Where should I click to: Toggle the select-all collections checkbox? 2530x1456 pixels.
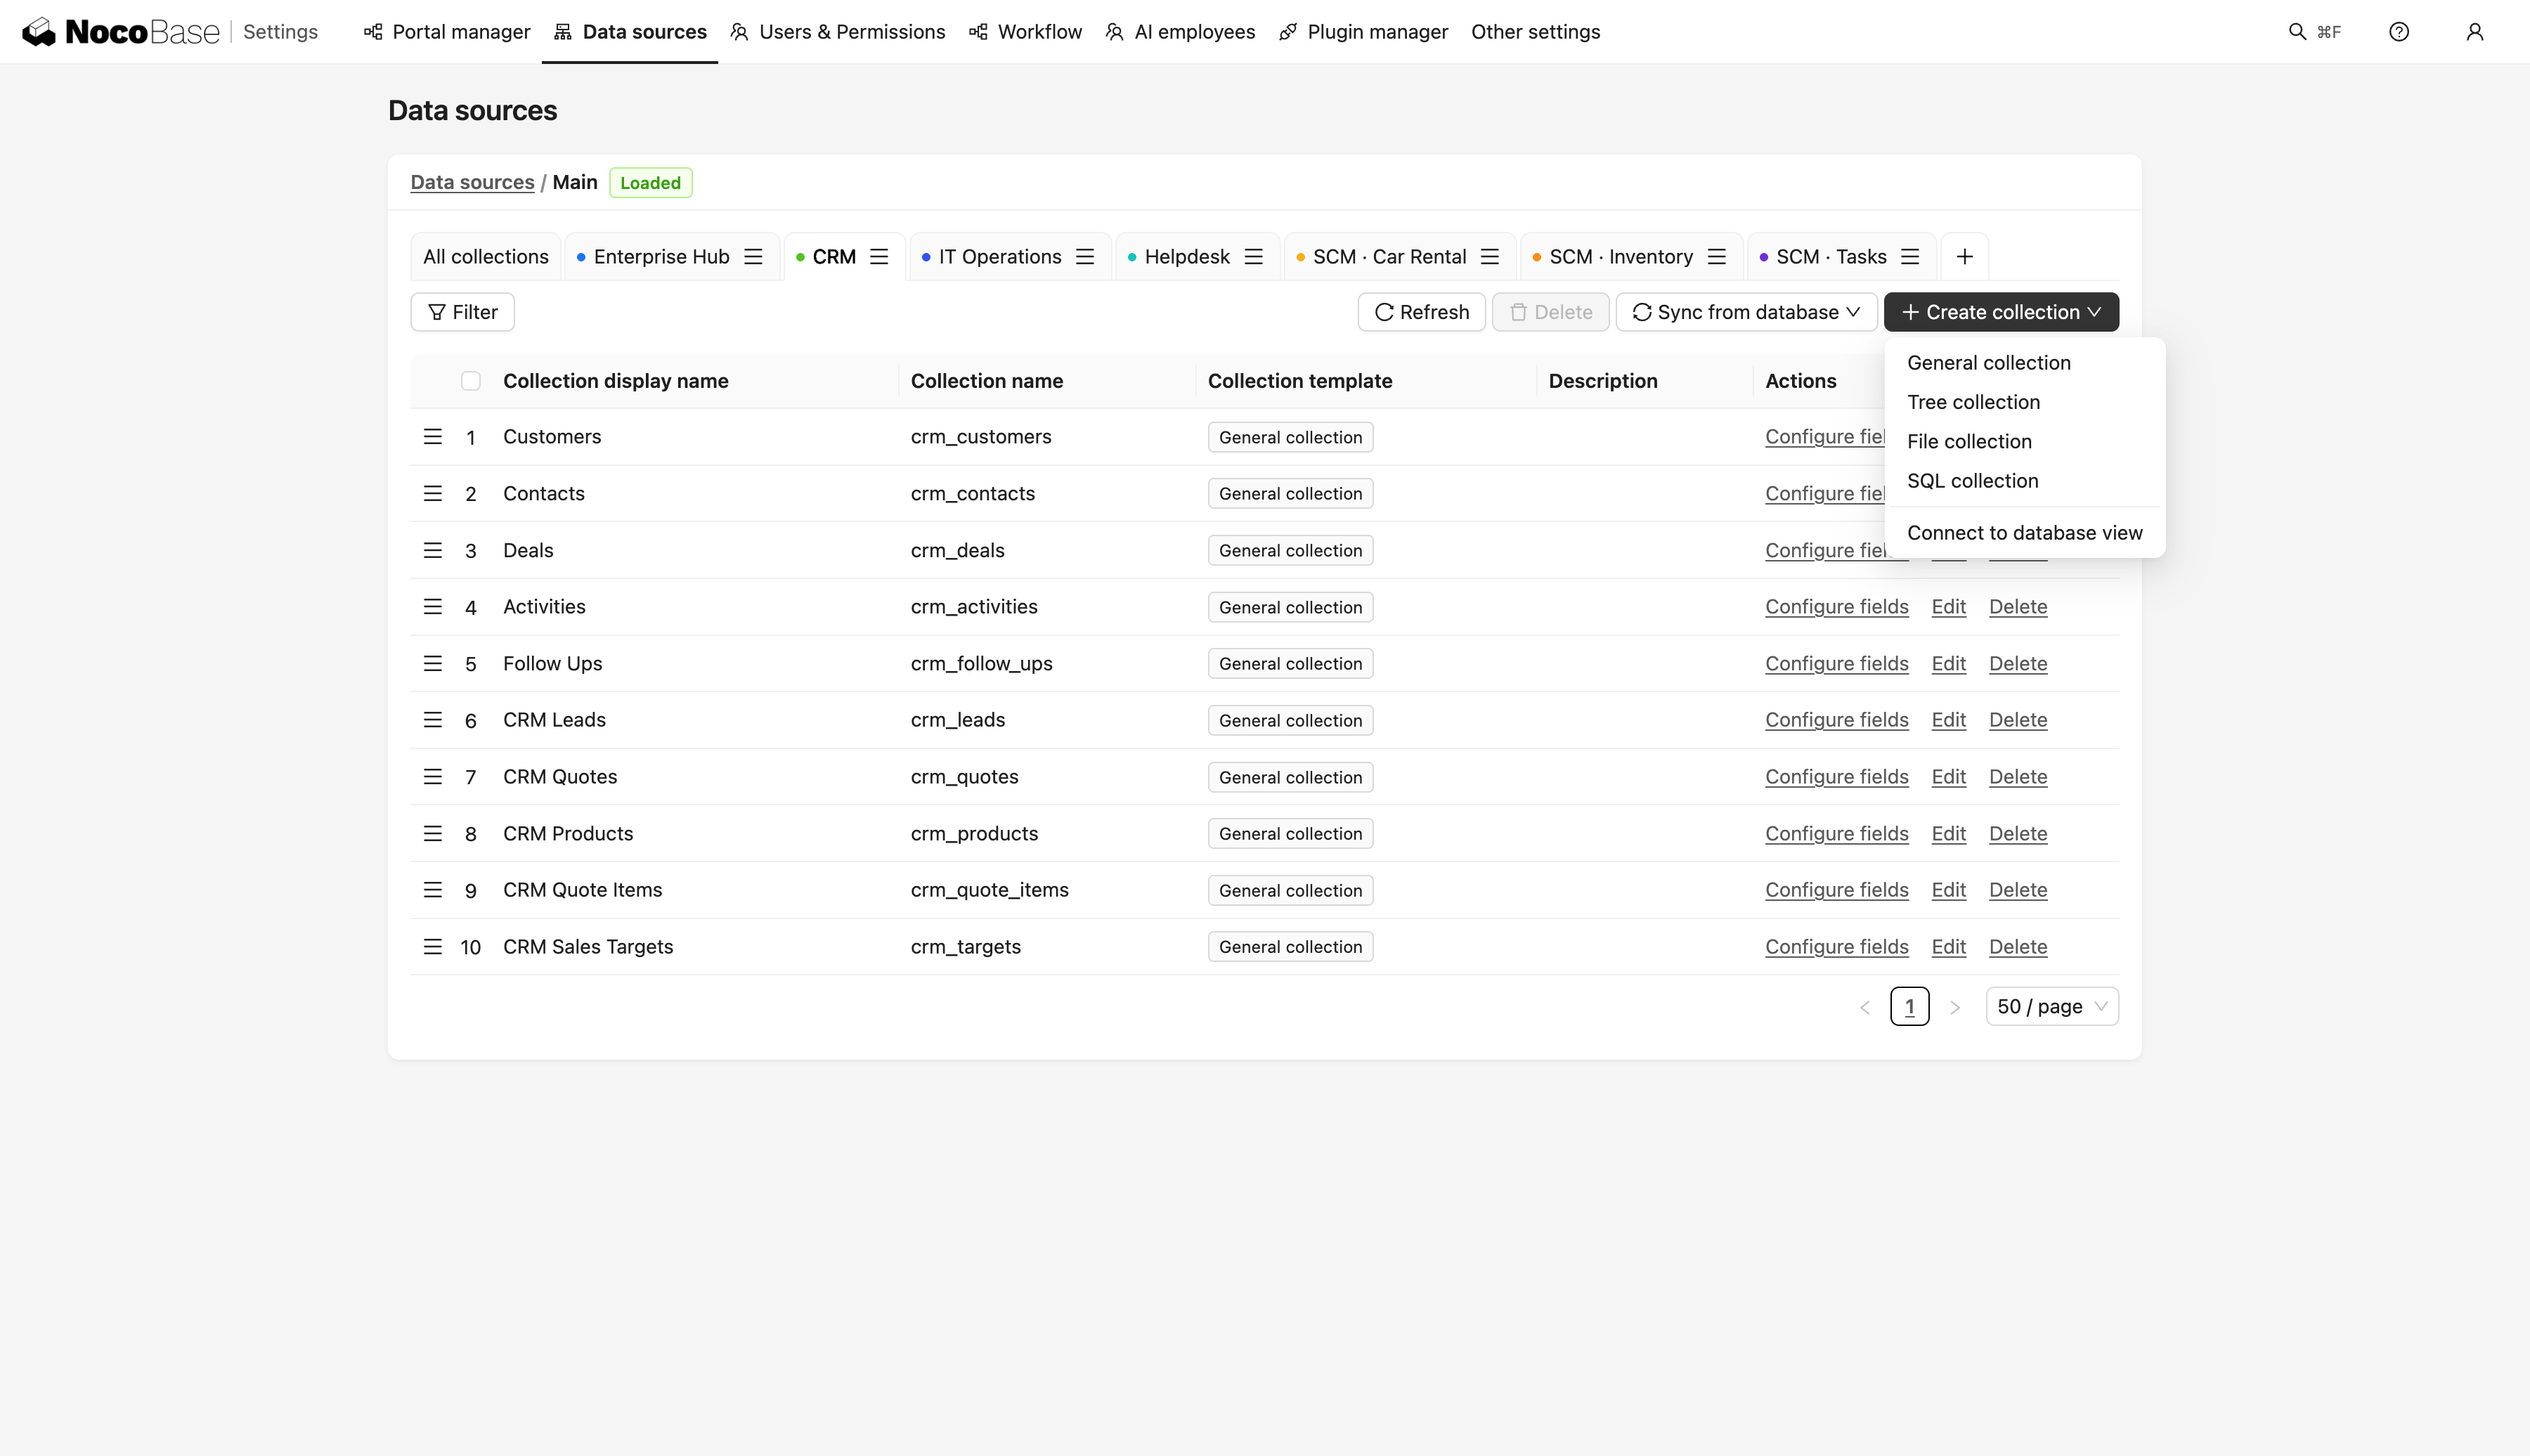pyautogui.click(x=471, y=381)
